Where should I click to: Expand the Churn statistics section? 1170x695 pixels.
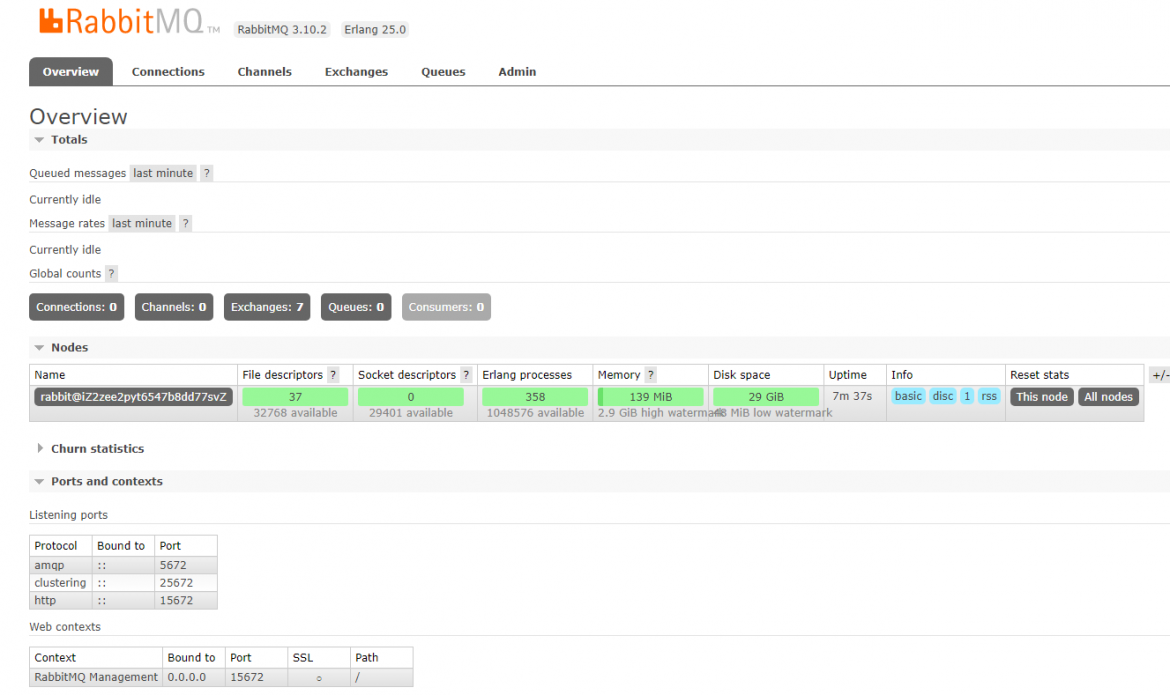point(90,449)
